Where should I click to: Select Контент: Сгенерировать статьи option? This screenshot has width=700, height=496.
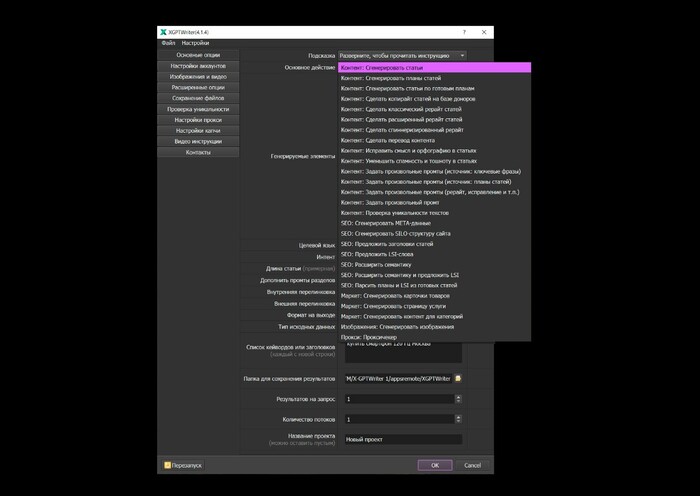(x=434, y=68)
